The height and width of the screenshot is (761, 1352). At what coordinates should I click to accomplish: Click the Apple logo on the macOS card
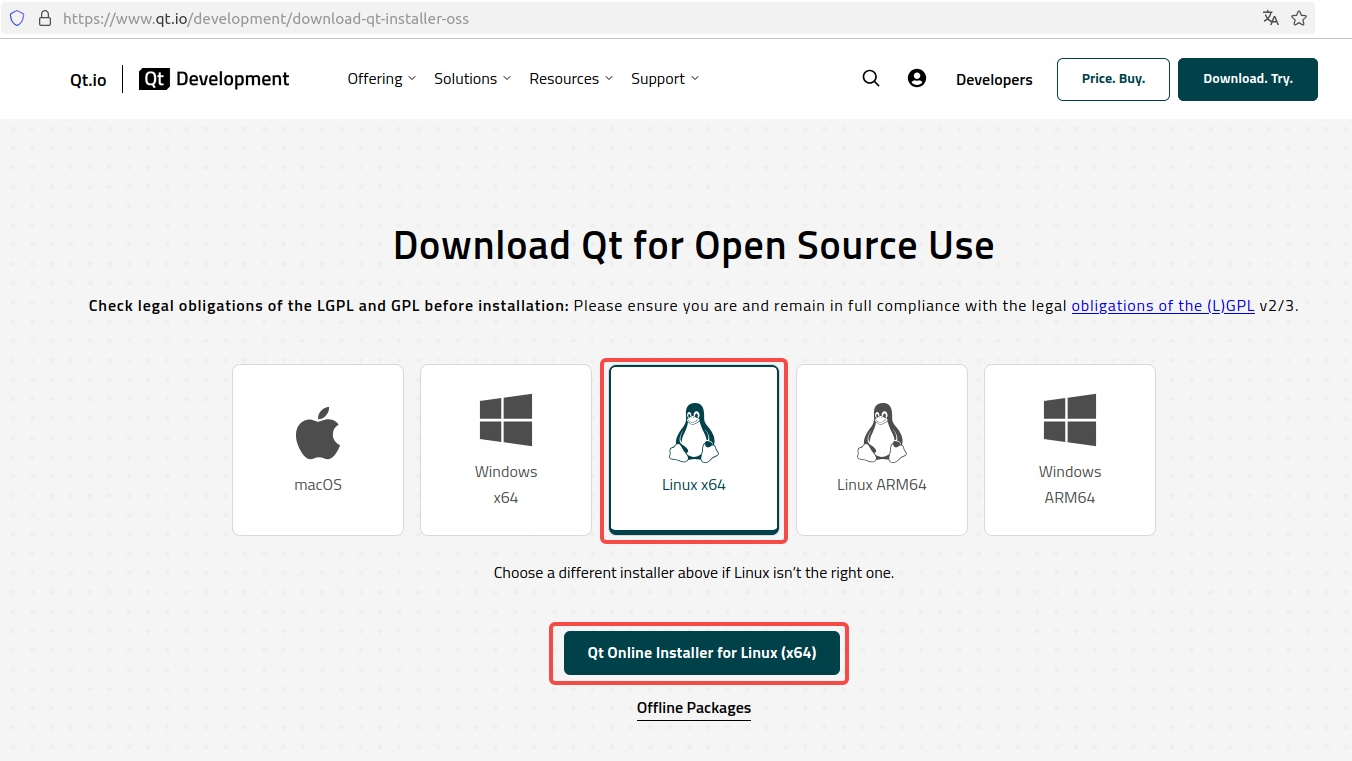[x=317, y=427]
